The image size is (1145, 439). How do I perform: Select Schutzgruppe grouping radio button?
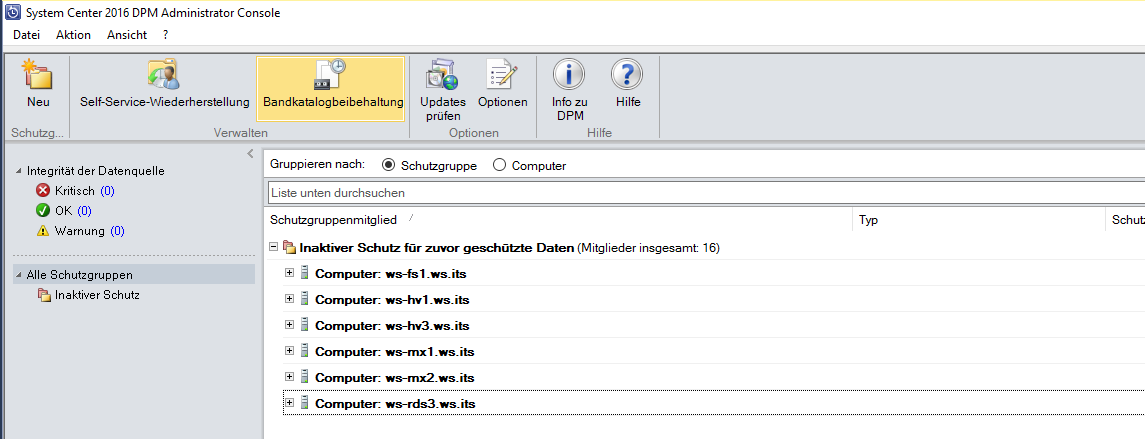pos(388,165)
